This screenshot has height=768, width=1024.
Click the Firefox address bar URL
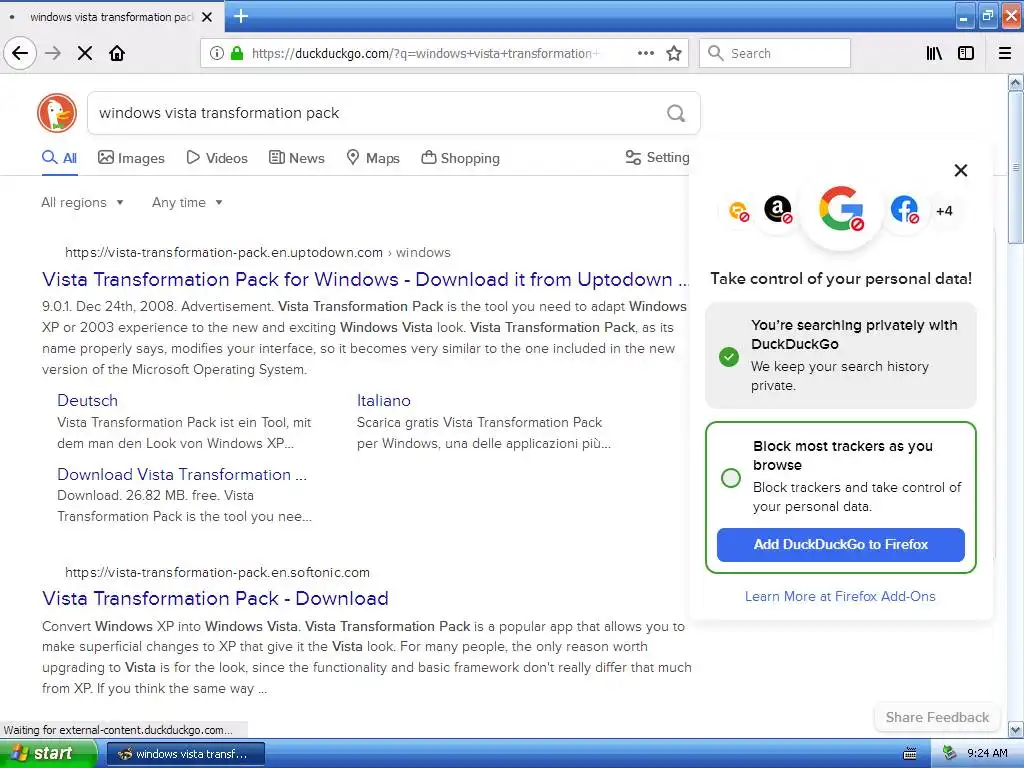[424, 54]
